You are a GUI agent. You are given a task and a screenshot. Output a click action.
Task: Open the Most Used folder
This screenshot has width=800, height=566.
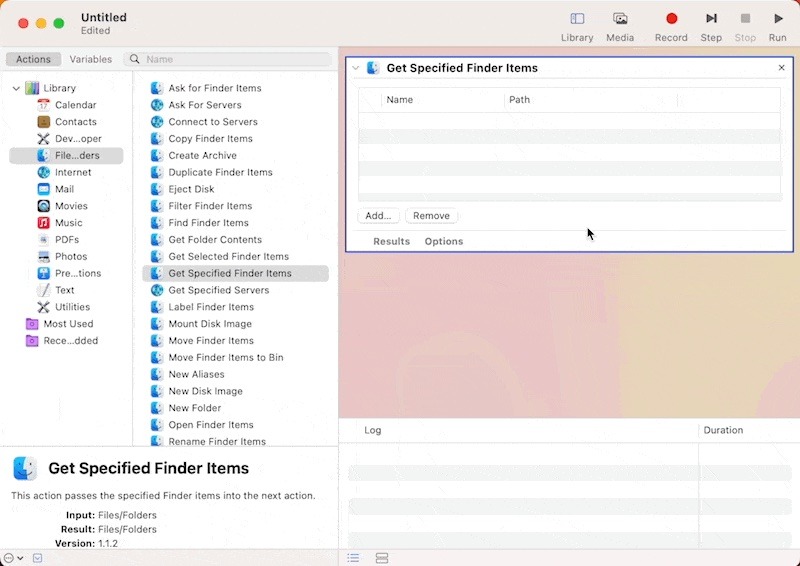(60, 324)
